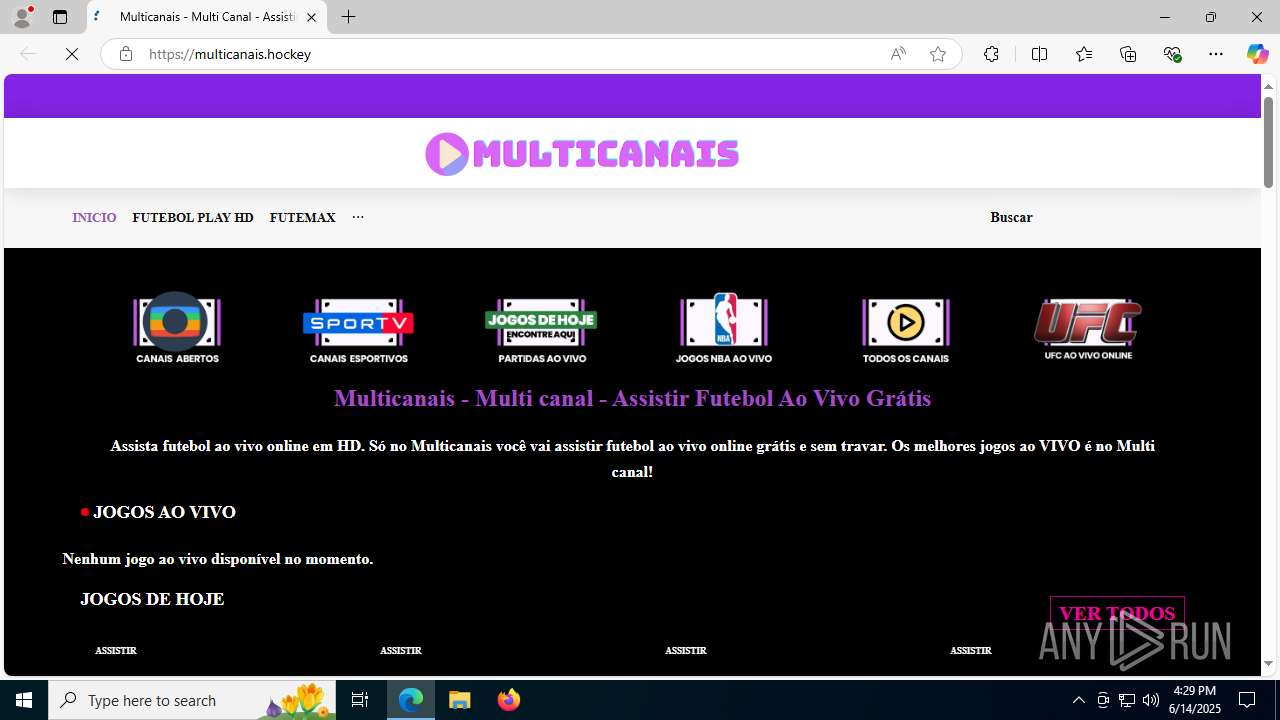The height and width of the screenshot is (720, 1280).
Task: Open the Jogos NBA ao vivo icon
Action: [723, 328]
